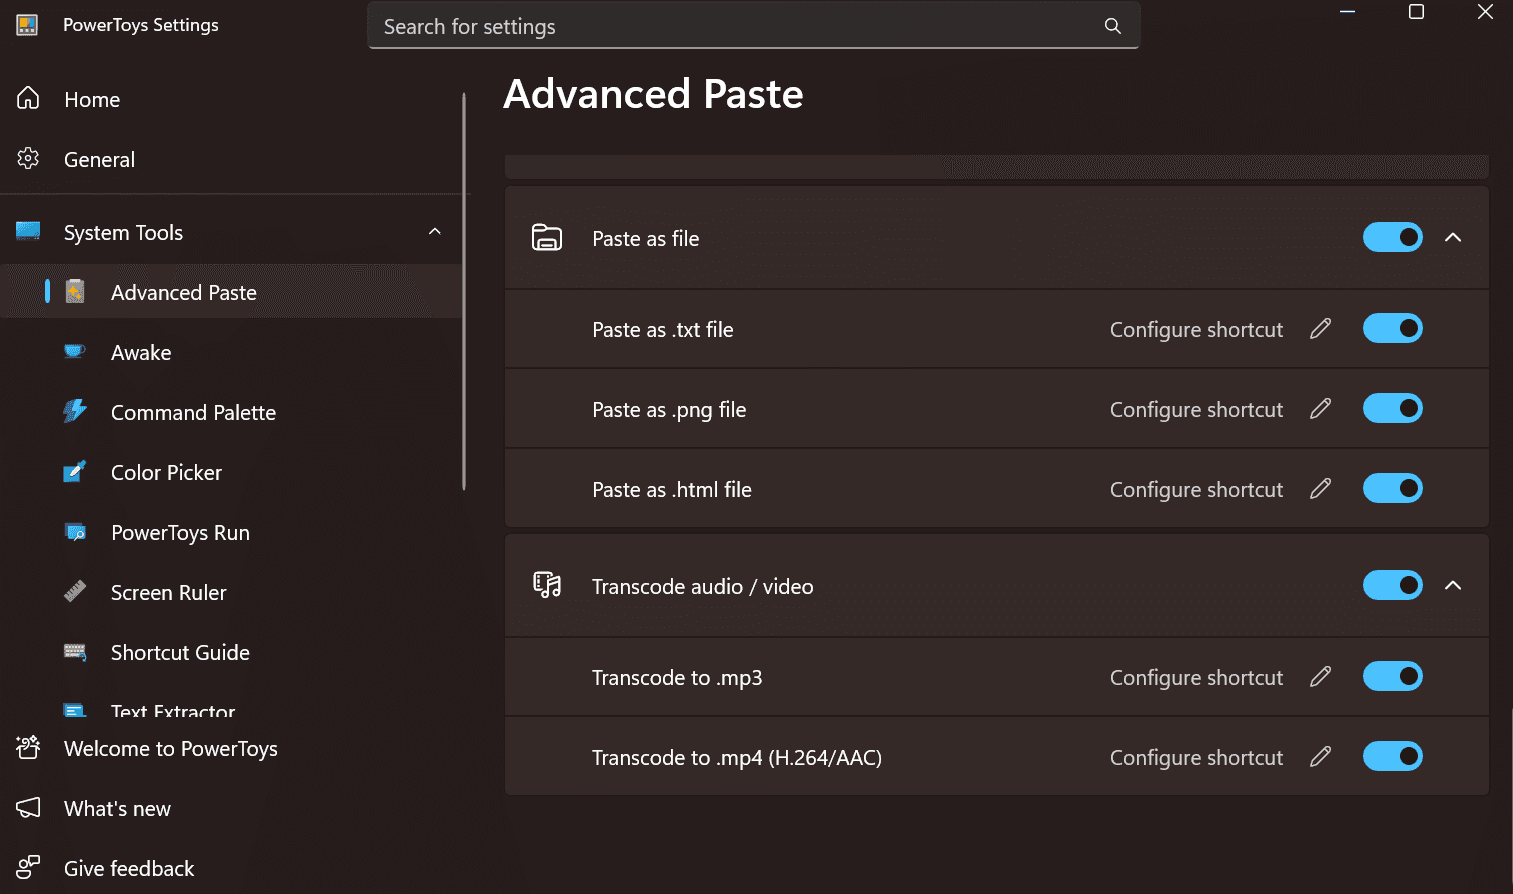Click the pencil icon beside Transcode to .mp3
1513x894 pixels.
click(1320, 677)
